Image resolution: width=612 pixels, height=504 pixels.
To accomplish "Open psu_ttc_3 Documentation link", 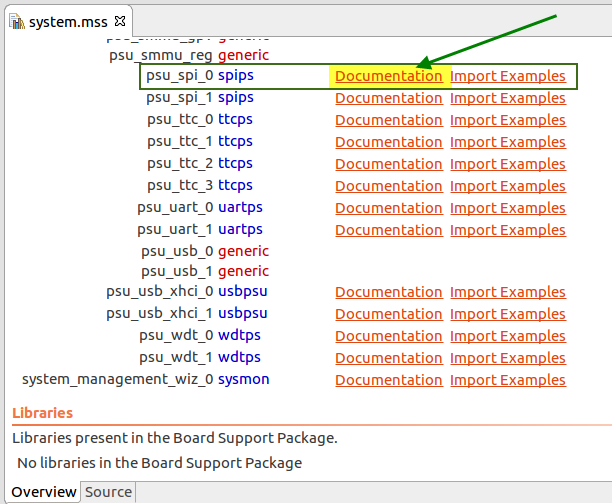I will (388, 186).
